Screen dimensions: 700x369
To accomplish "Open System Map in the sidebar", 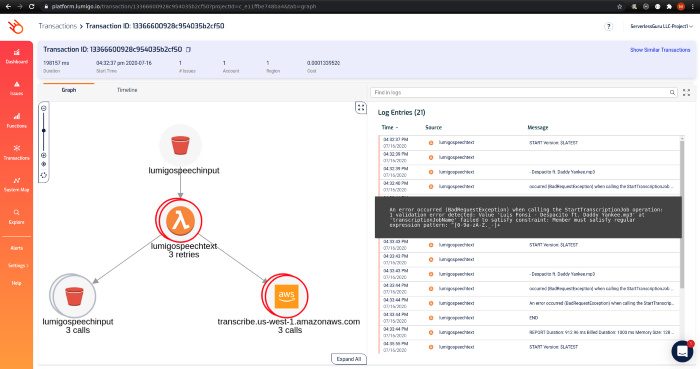I will [17, 185].
